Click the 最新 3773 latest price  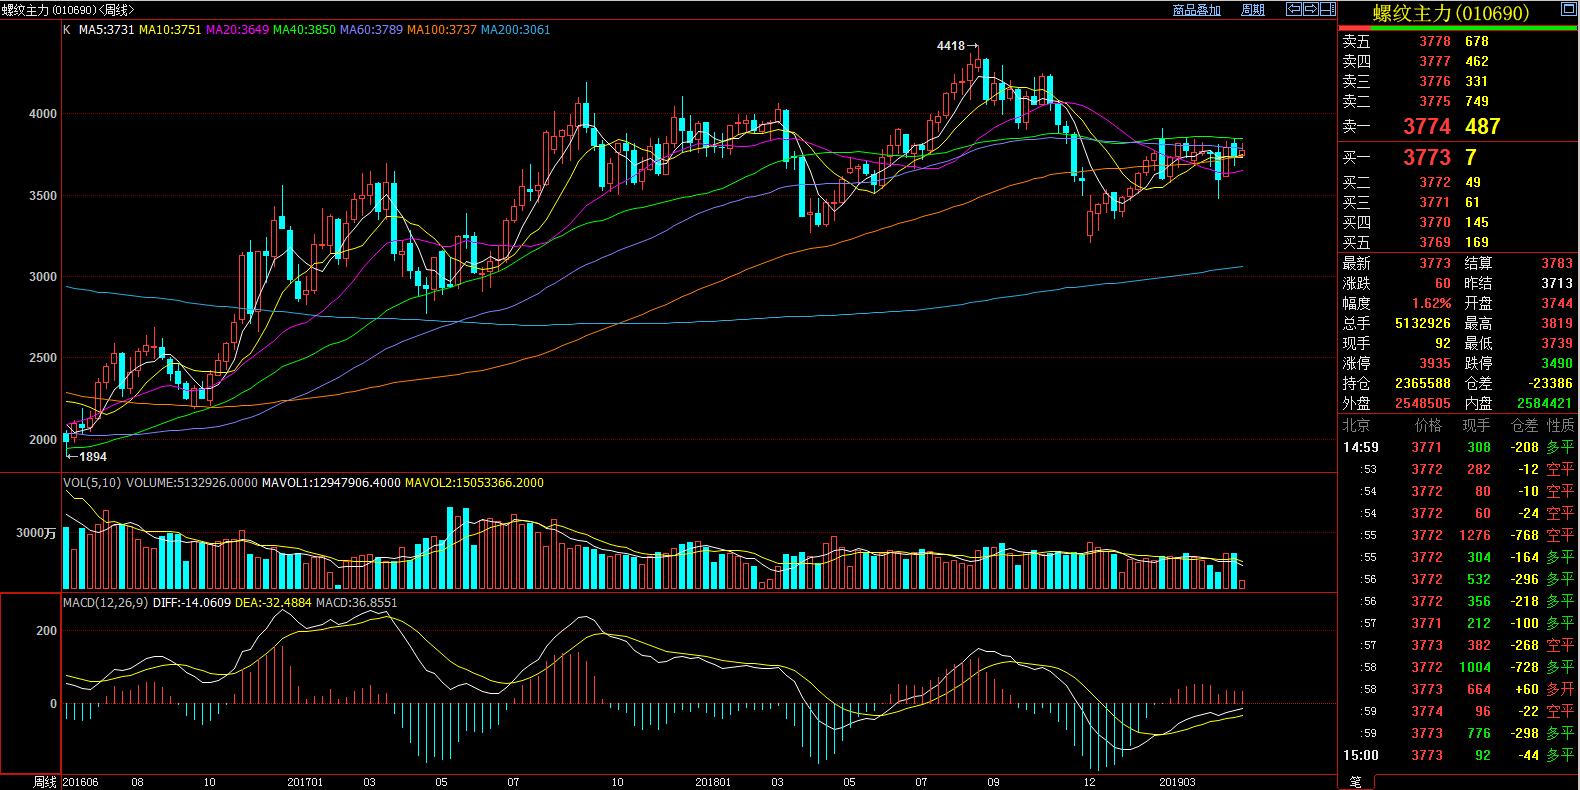[1435, 264]
